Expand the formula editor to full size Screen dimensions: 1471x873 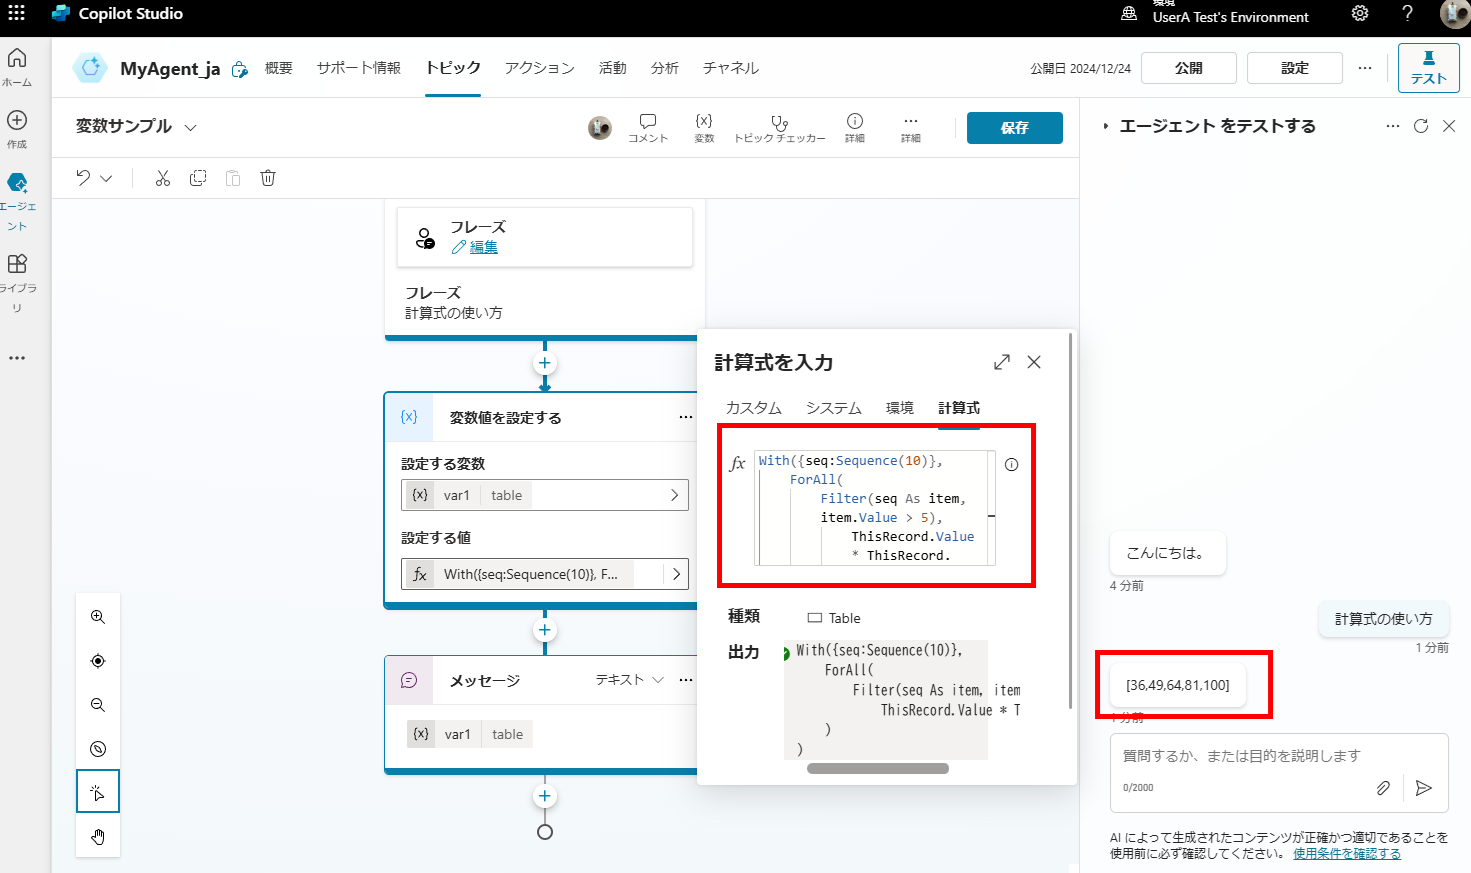pos(1002,362)
